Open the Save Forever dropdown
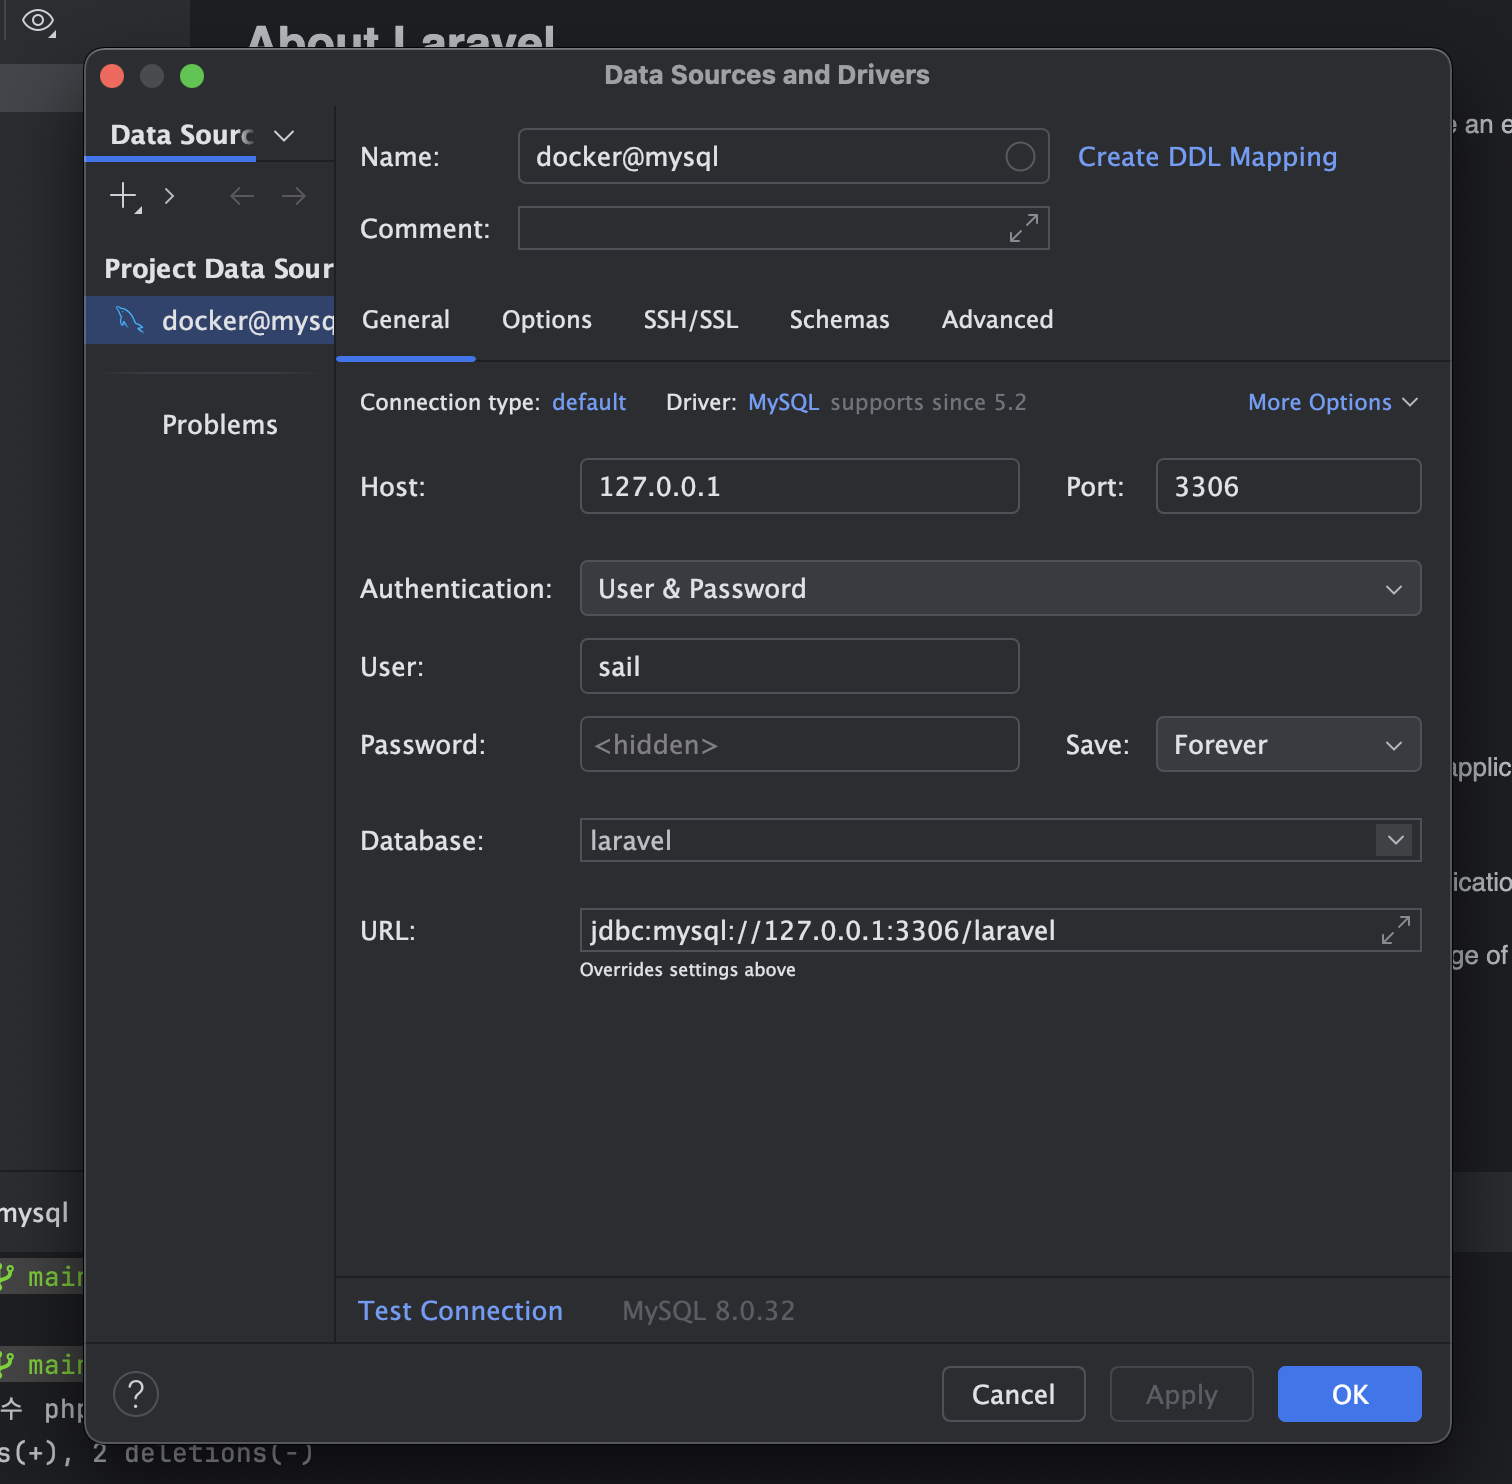Image resolution: width=1512 pixels, height=1484 pixels. pyautogui.click(x=1288, y=744)
